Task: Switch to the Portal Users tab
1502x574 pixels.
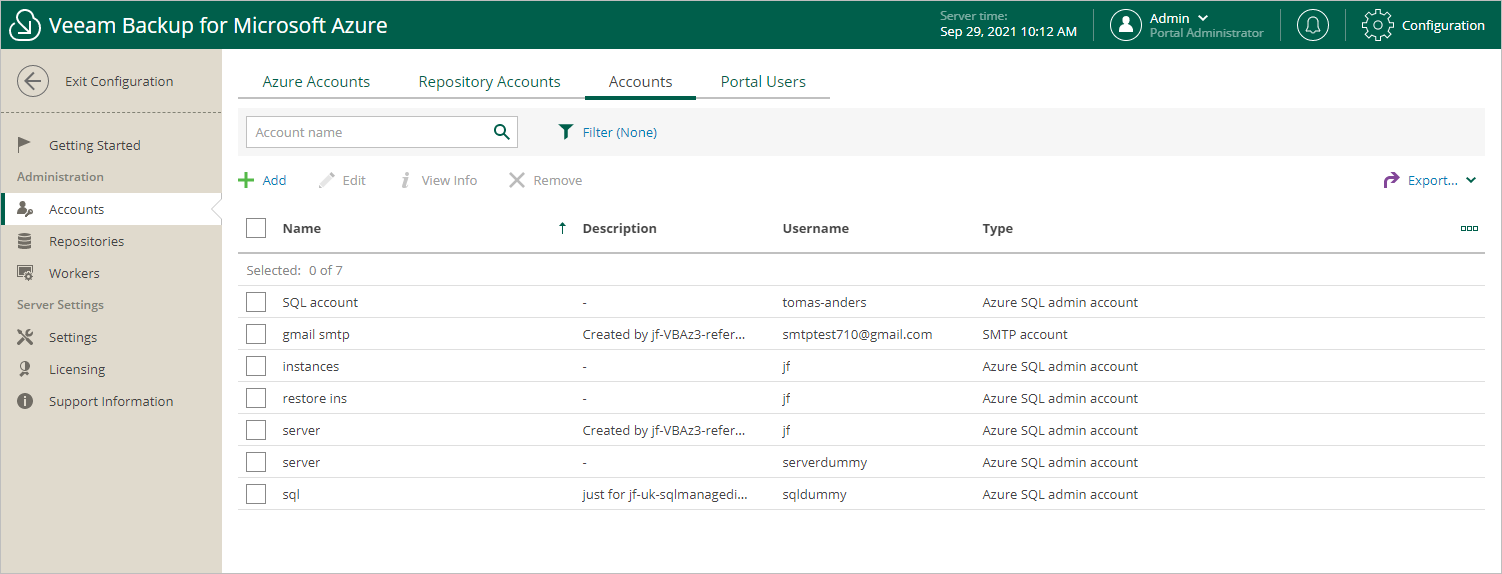Action: coord(763,82)
